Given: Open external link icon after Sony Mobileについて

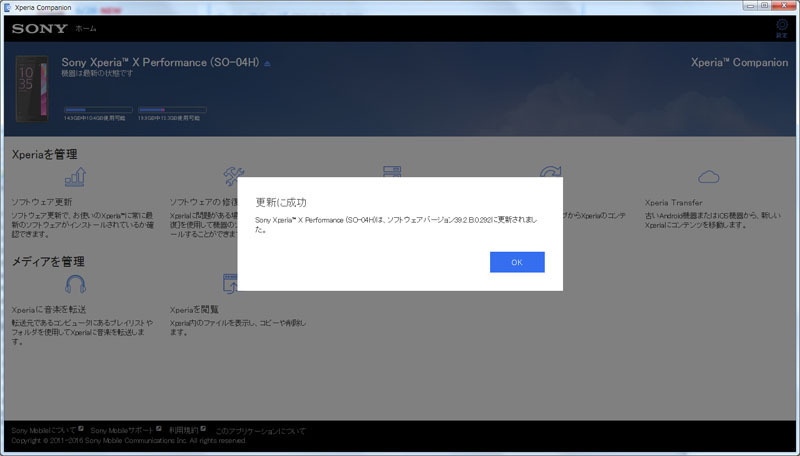Looking at the screenshot, I should coord(81,429).
